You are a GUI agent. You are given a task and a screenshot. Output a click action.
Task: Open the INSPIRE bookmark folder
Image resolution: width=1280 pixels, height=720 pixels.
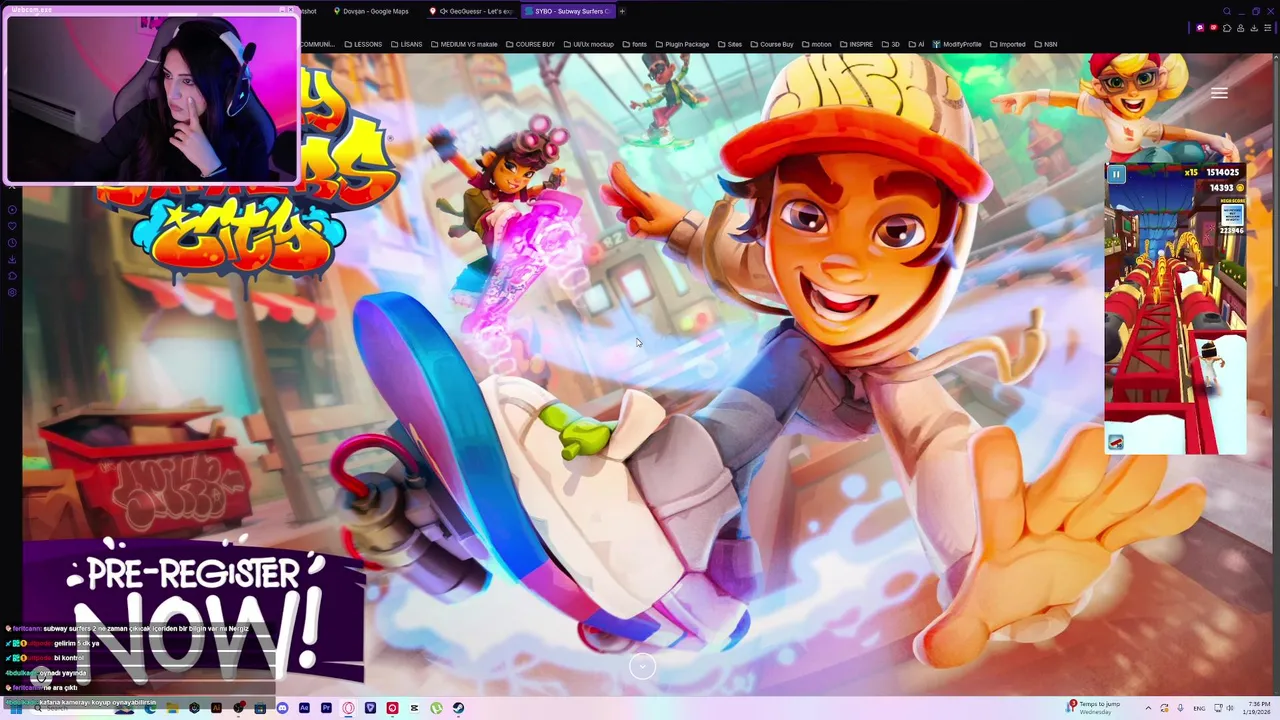855,44
